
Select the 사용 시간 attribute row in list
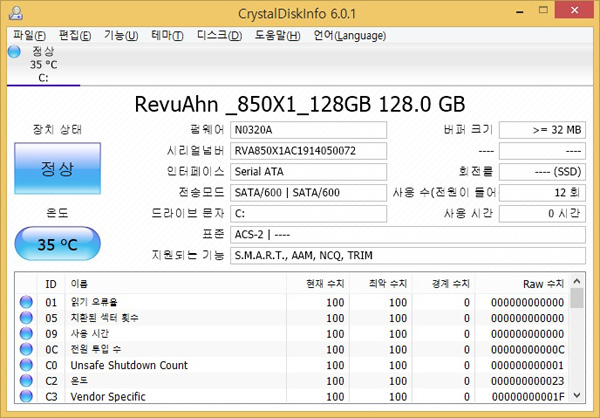coord(292,333)
